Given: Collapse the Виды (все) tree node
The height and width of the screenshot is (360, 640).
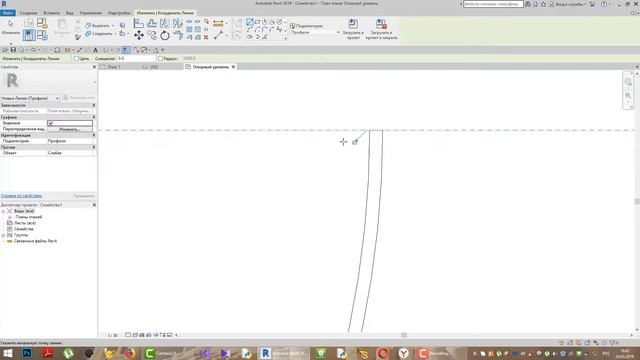Looking at the screenshot, I should pyautogui.click(x=3, y=211).
